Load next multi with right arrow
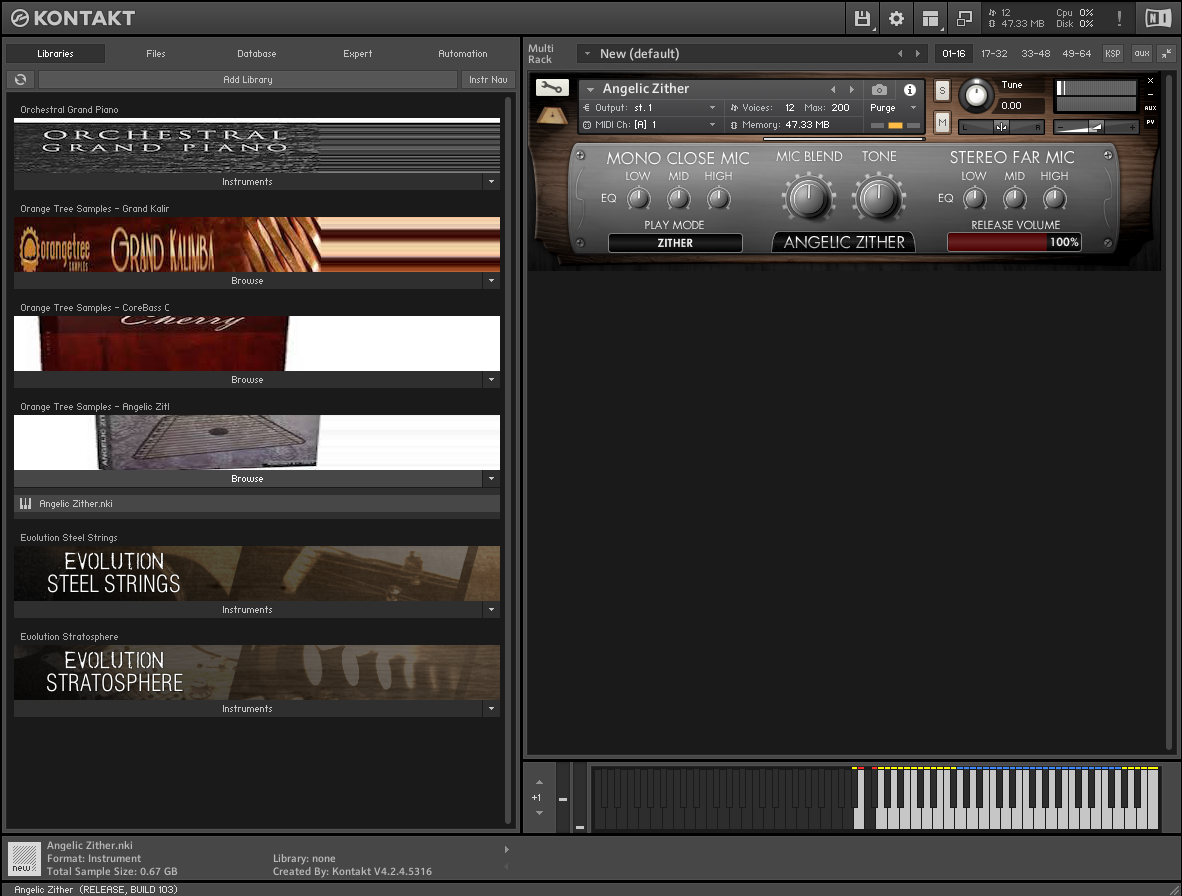Viewport: 1182px width, 896px height. 917,54
